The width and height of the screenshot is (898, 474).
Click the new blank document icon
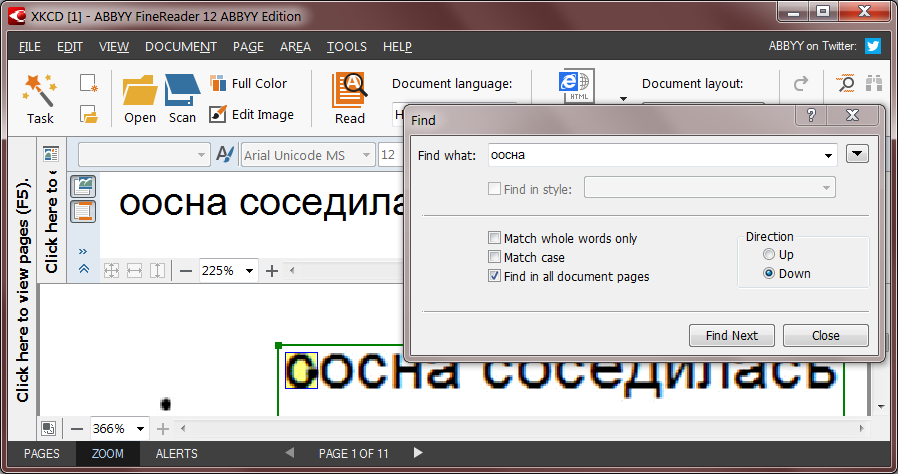[89, 84]
